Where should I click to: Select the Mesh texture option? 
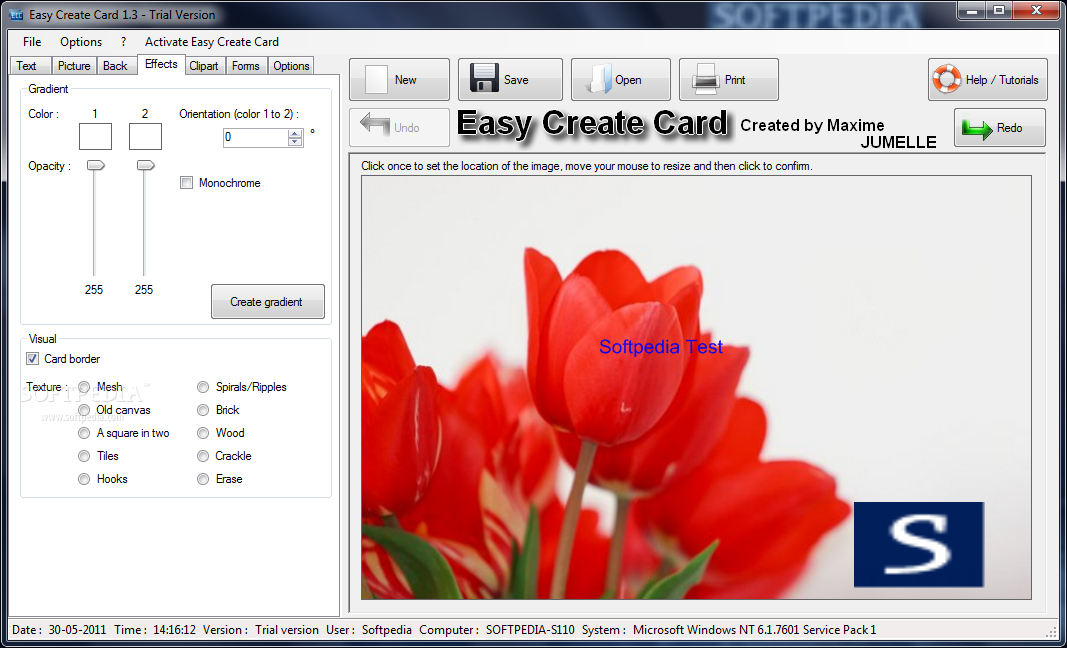pyautogui.click(x=84, y=387)
